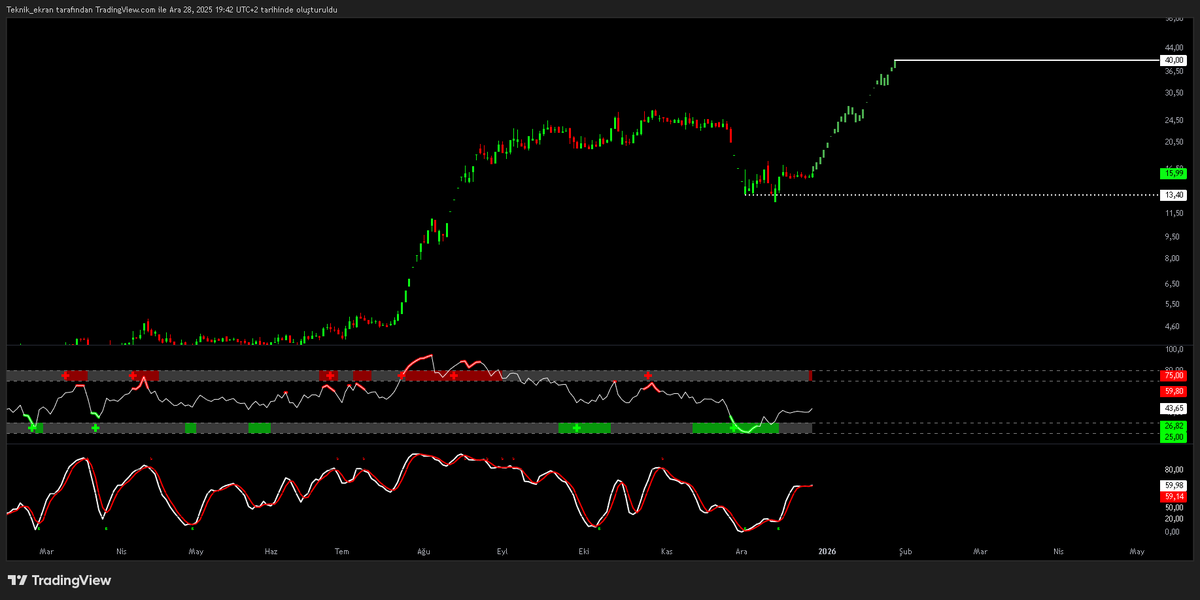Select the white 59,98 stochastic label
1200x600 pixels.
[x=1173, y=485]
